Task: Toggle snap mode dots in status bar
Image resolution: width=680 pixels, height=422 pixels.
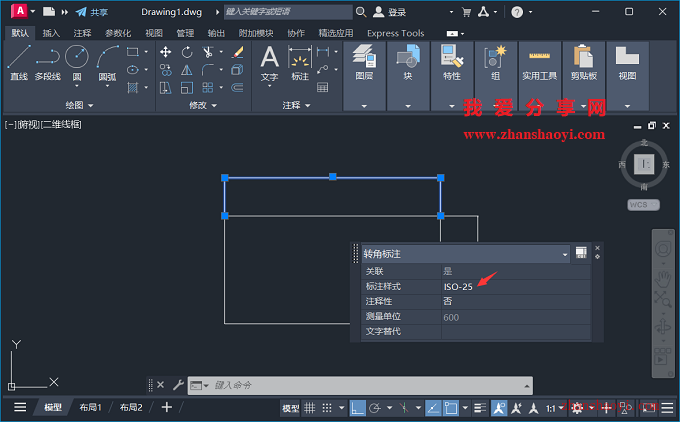Action: (327, 408)
